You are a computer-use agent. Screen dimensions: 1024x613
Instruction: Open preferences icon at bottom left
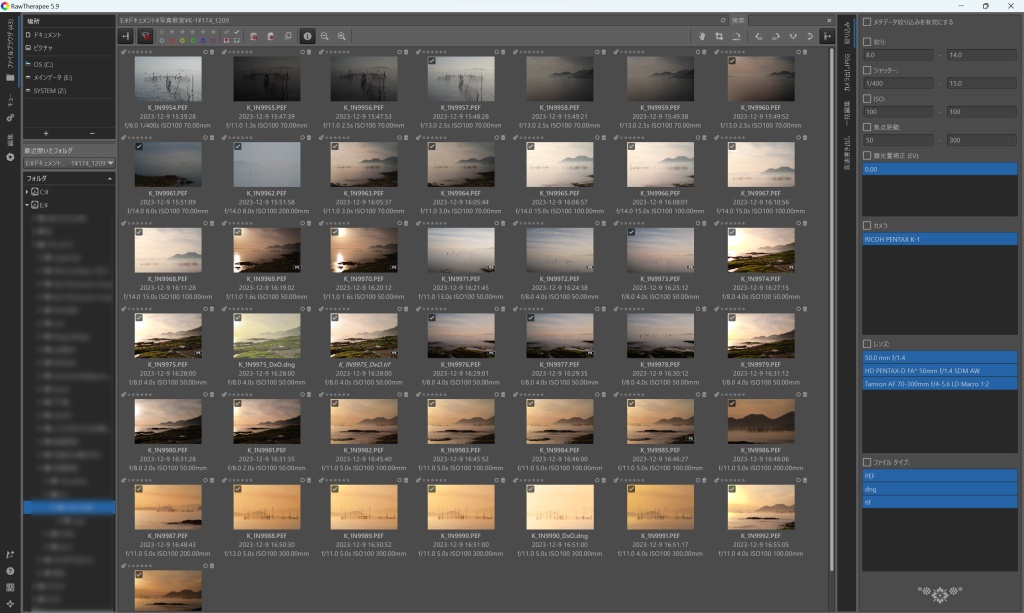click(x=10, y=588)
